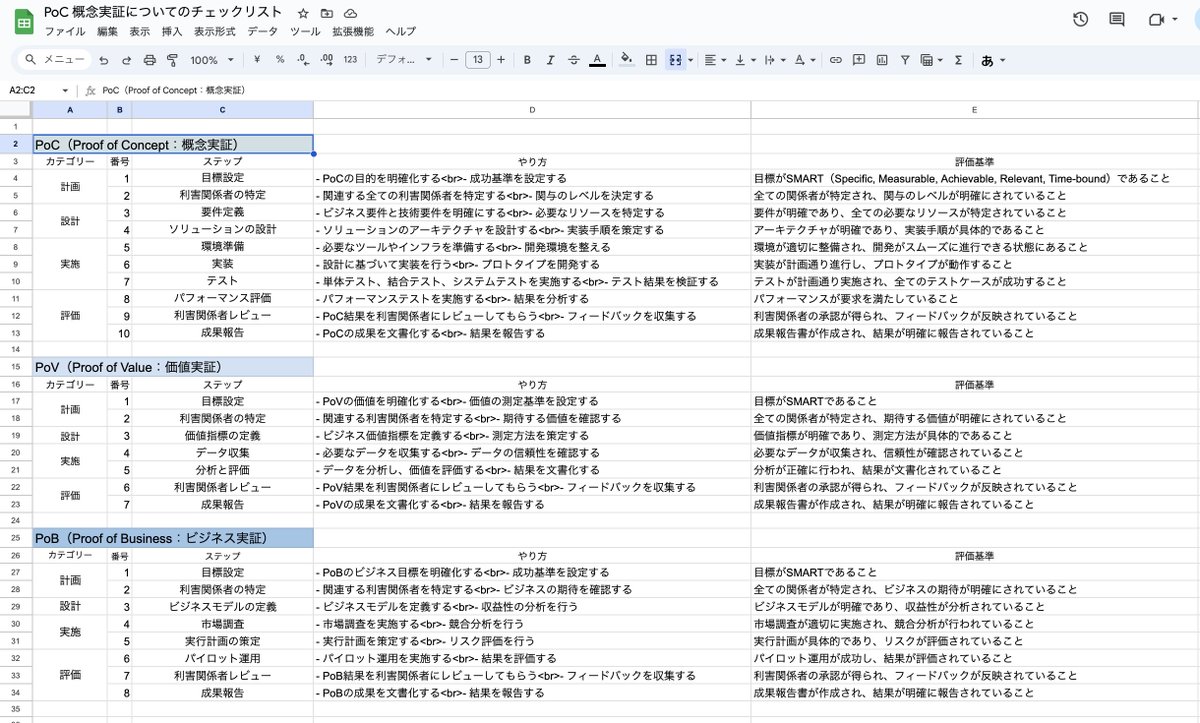Viewport: 1200px width, 723px height.
Task: Open the 表示 menu
Action: coord(140,32)
